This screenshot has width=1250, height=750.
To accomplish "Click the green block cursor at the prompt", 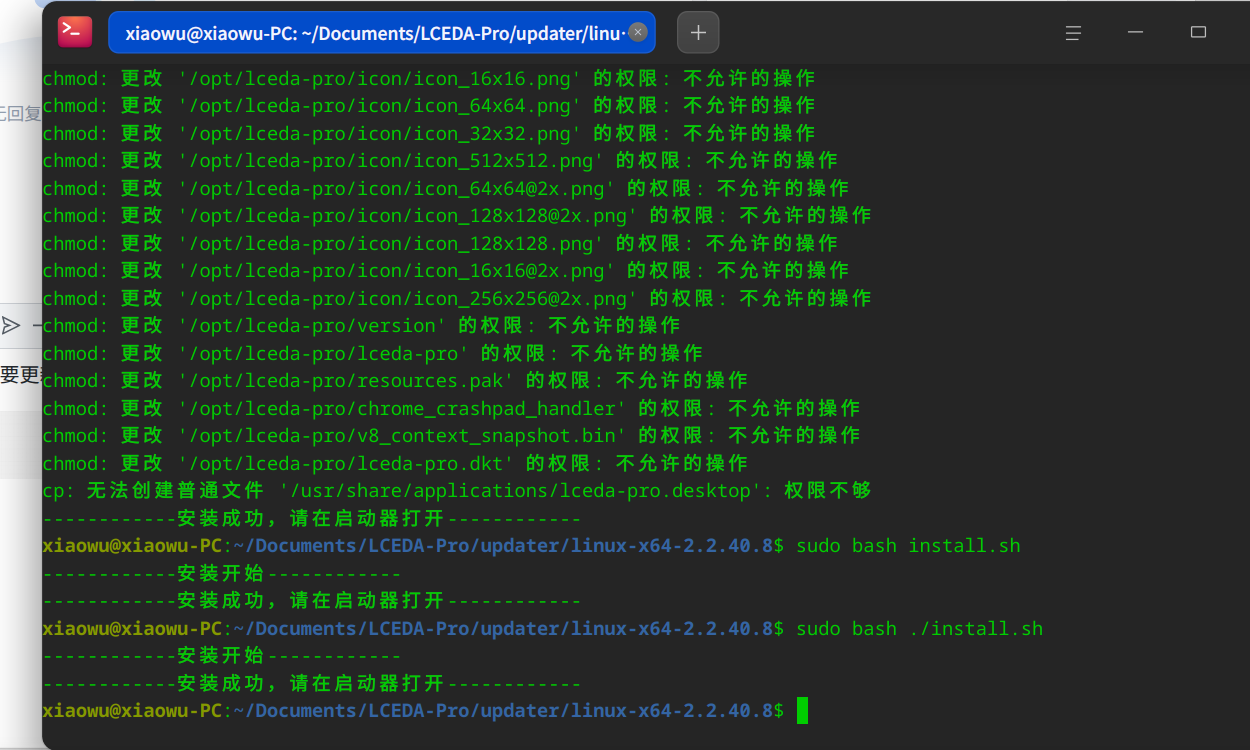I will (802, 711).
